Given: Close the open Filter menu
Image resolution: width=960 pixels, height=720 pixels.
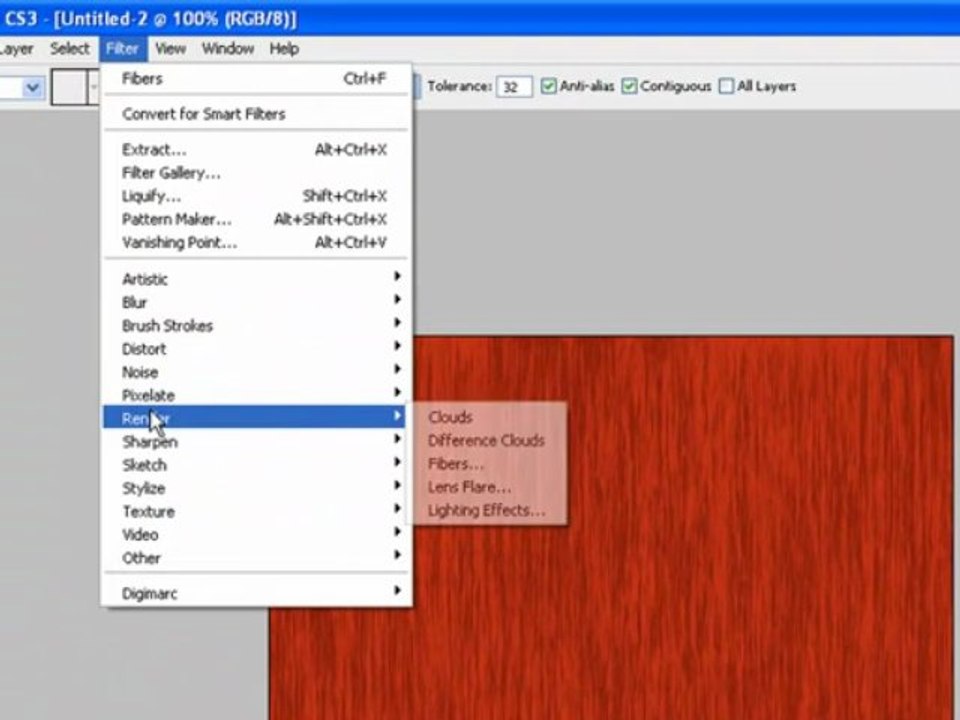Looking at the screenshot, I should 122,49.
